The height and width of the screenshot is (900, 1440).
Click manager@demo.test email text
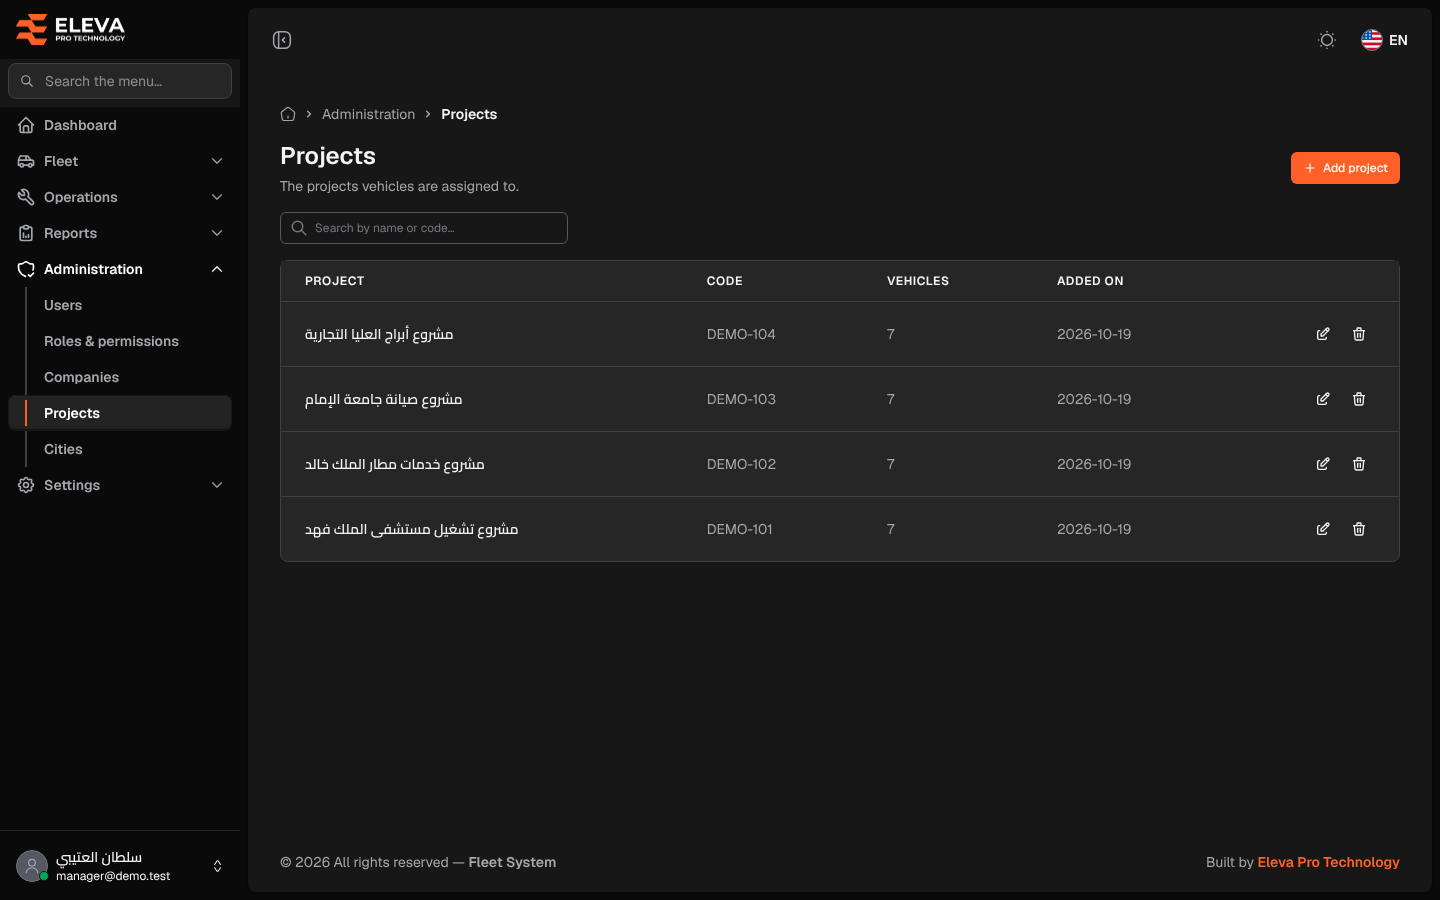point(113,876)
